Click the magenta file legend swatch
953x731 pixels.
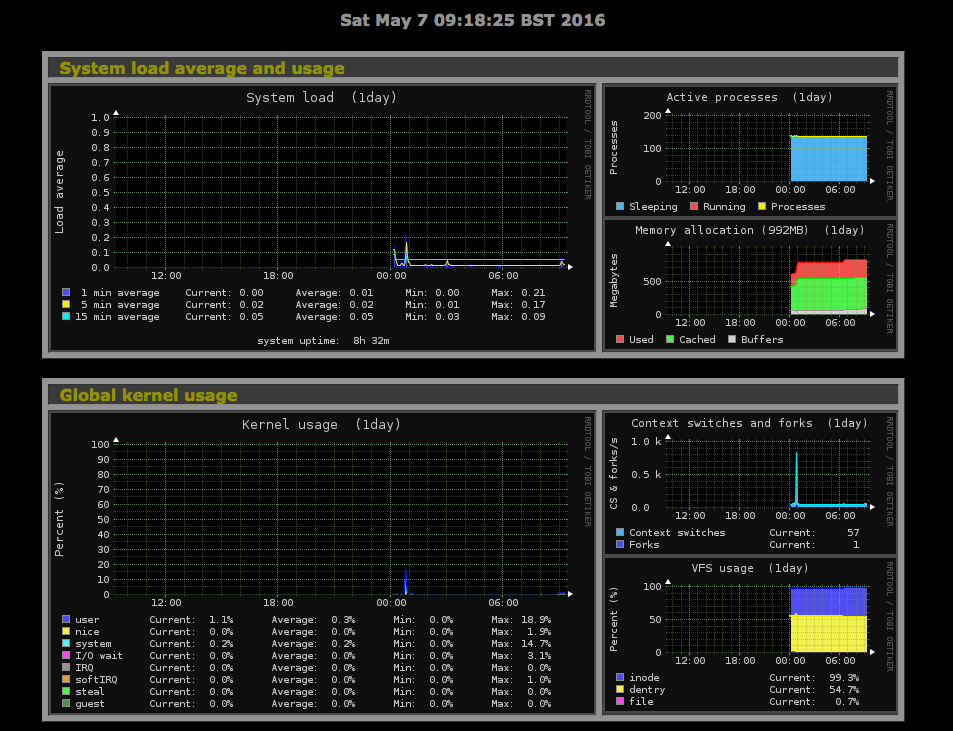[x=620, y=701]
